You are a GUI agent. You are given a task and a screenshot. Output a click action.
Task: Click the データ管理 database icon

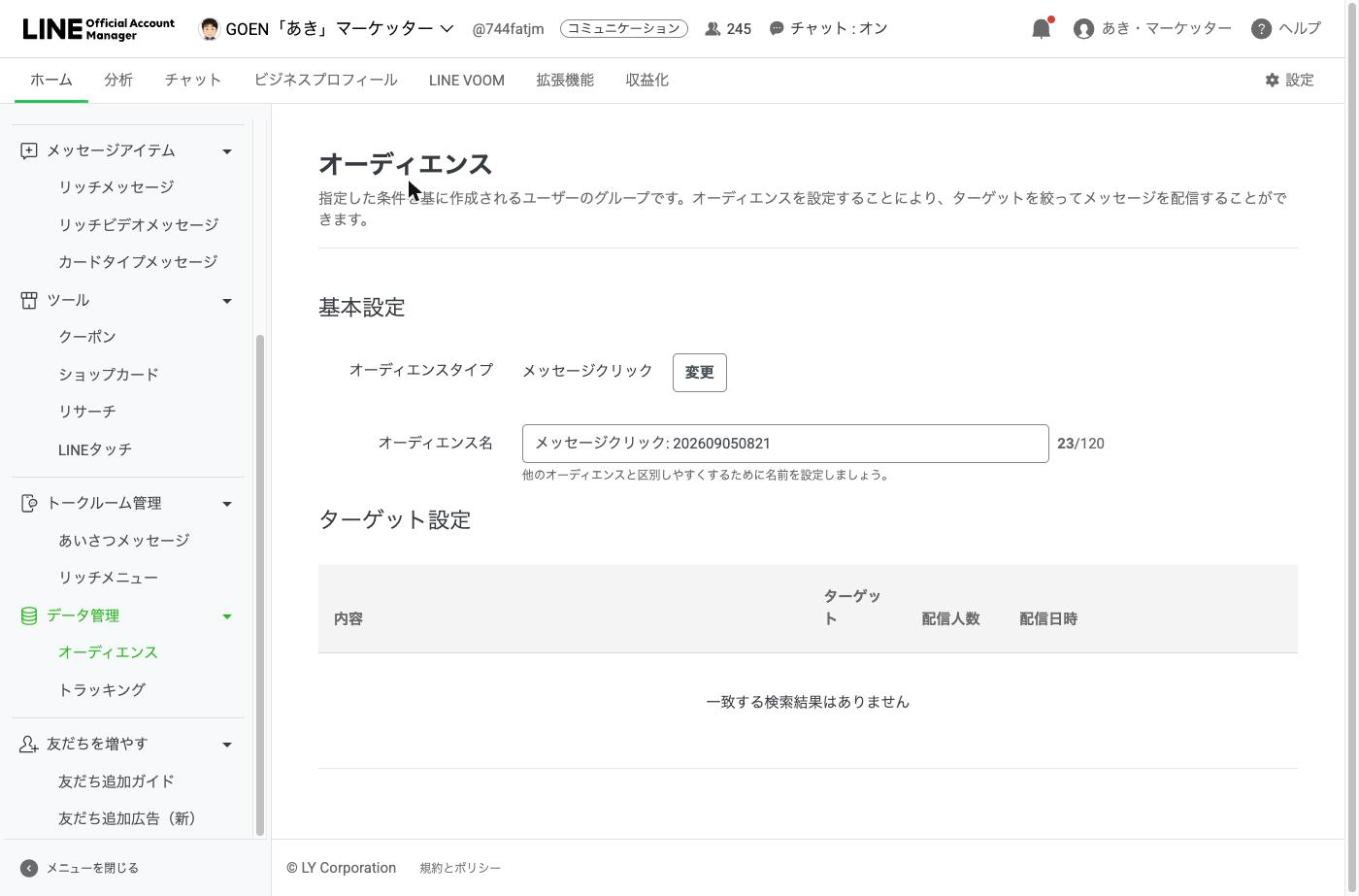(29, 615)
